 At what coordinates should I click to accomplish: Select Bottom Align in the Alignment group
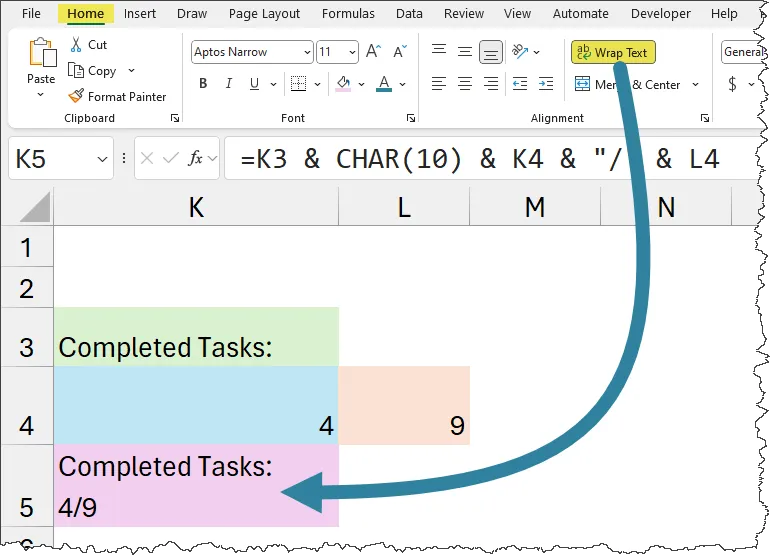tap(490, 52)
